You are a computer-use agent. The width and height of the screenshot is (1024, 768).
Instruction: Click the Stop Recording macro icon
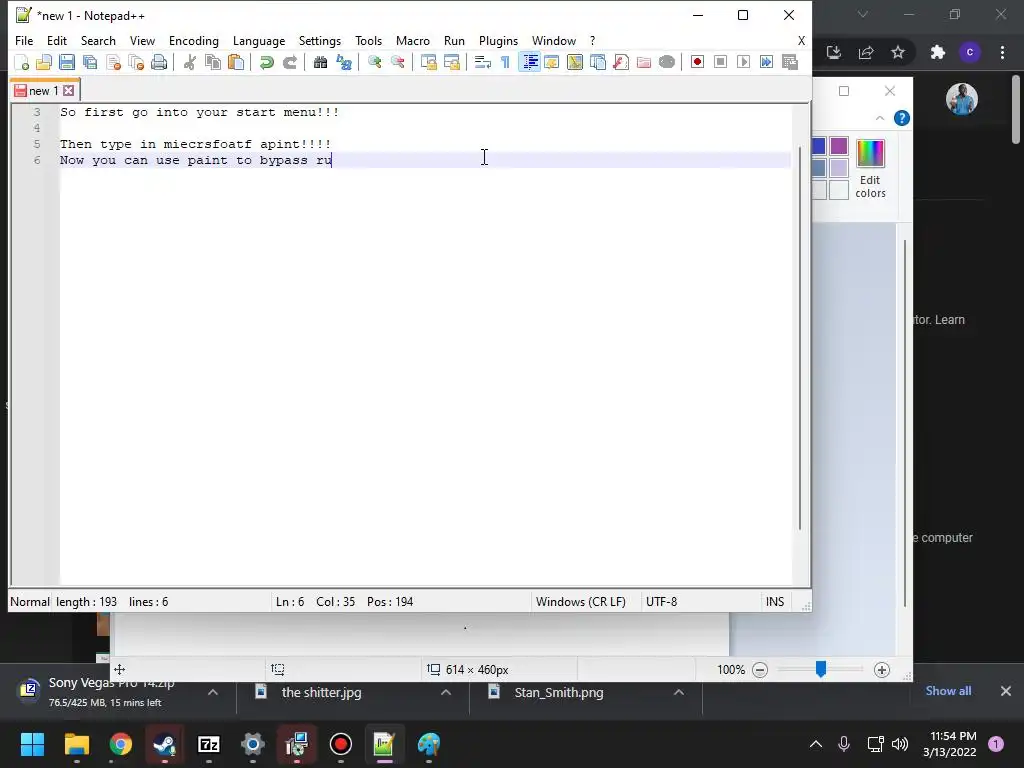click(x=720, y=62)
